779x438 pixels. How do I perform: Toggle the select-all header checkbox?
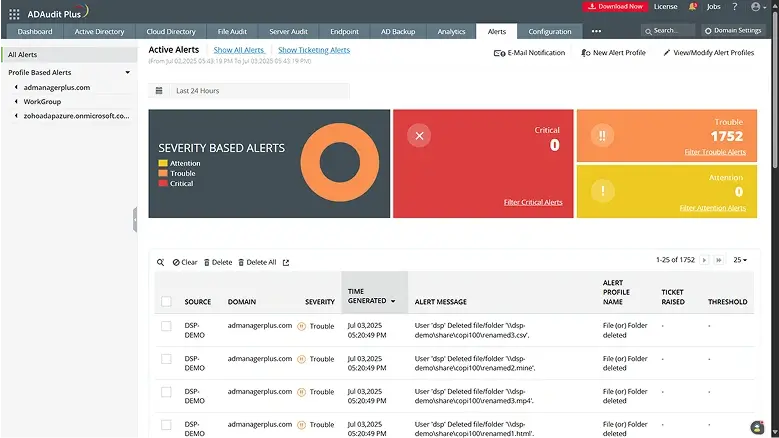(166, 301)
